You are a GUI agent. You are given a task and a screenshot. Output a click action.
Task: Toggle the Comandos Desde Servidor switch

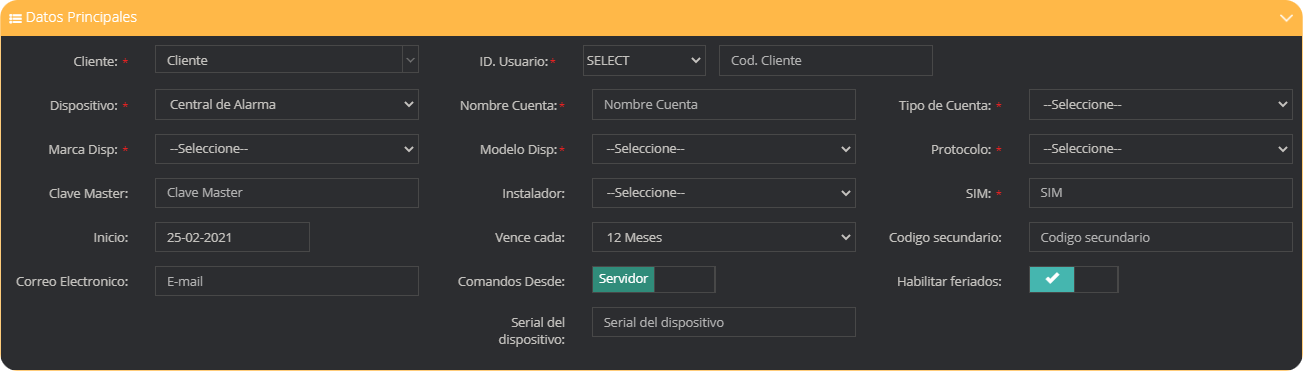(x=654, y=279)
